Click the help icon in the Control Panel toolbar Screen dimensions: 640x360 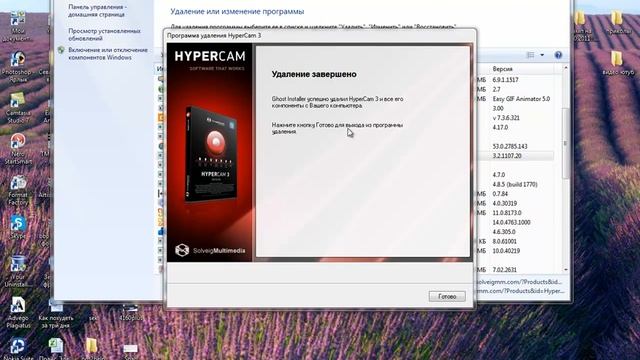click(558, 55)
